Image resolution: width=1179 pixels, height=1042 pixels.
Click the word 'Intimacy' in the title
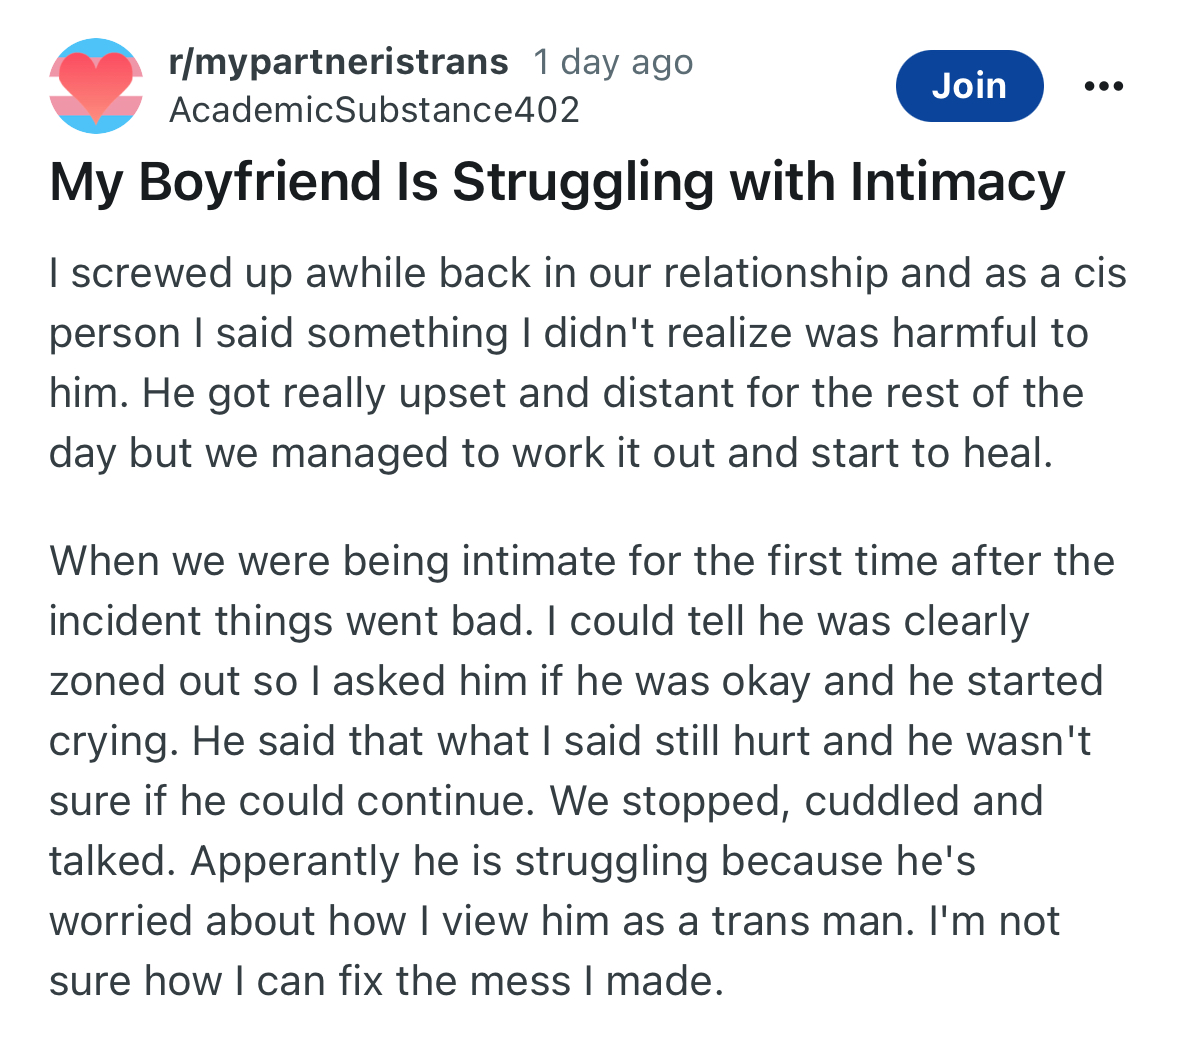pos(958,183)
